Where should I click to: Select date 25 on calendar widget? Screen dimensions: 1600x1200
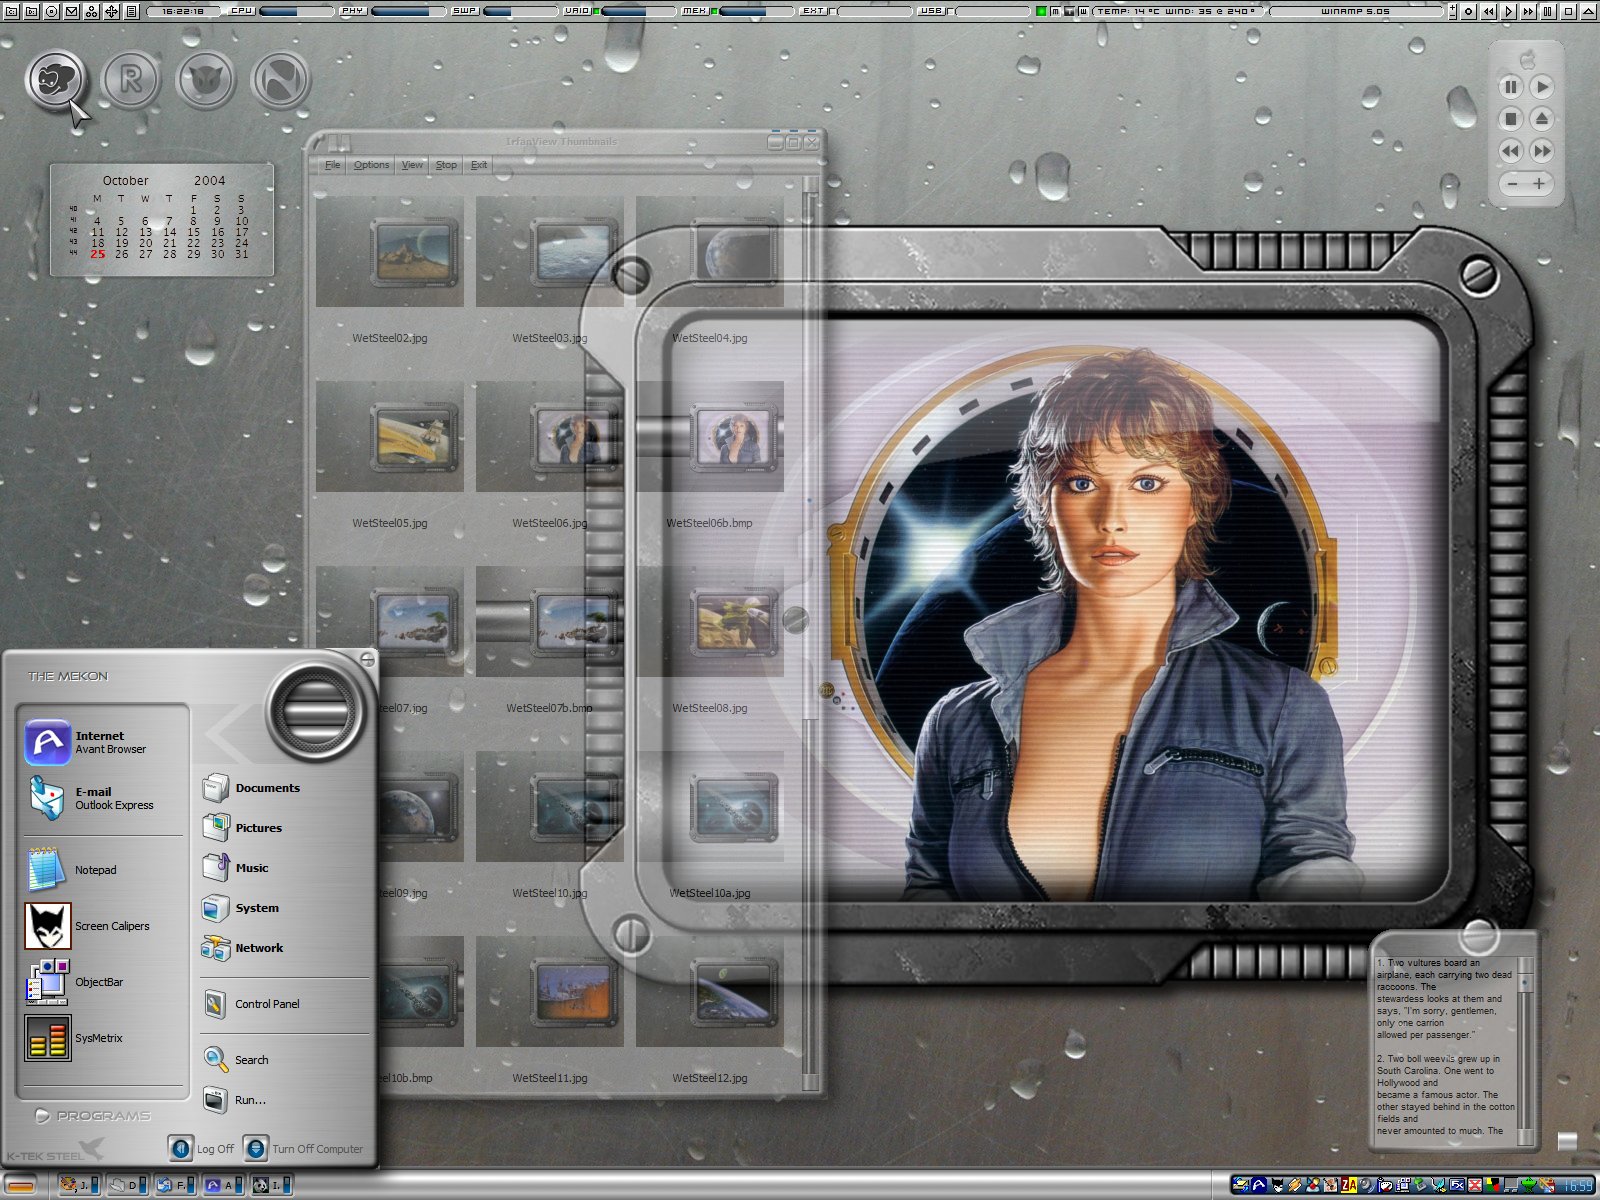[x=97, y=254]
